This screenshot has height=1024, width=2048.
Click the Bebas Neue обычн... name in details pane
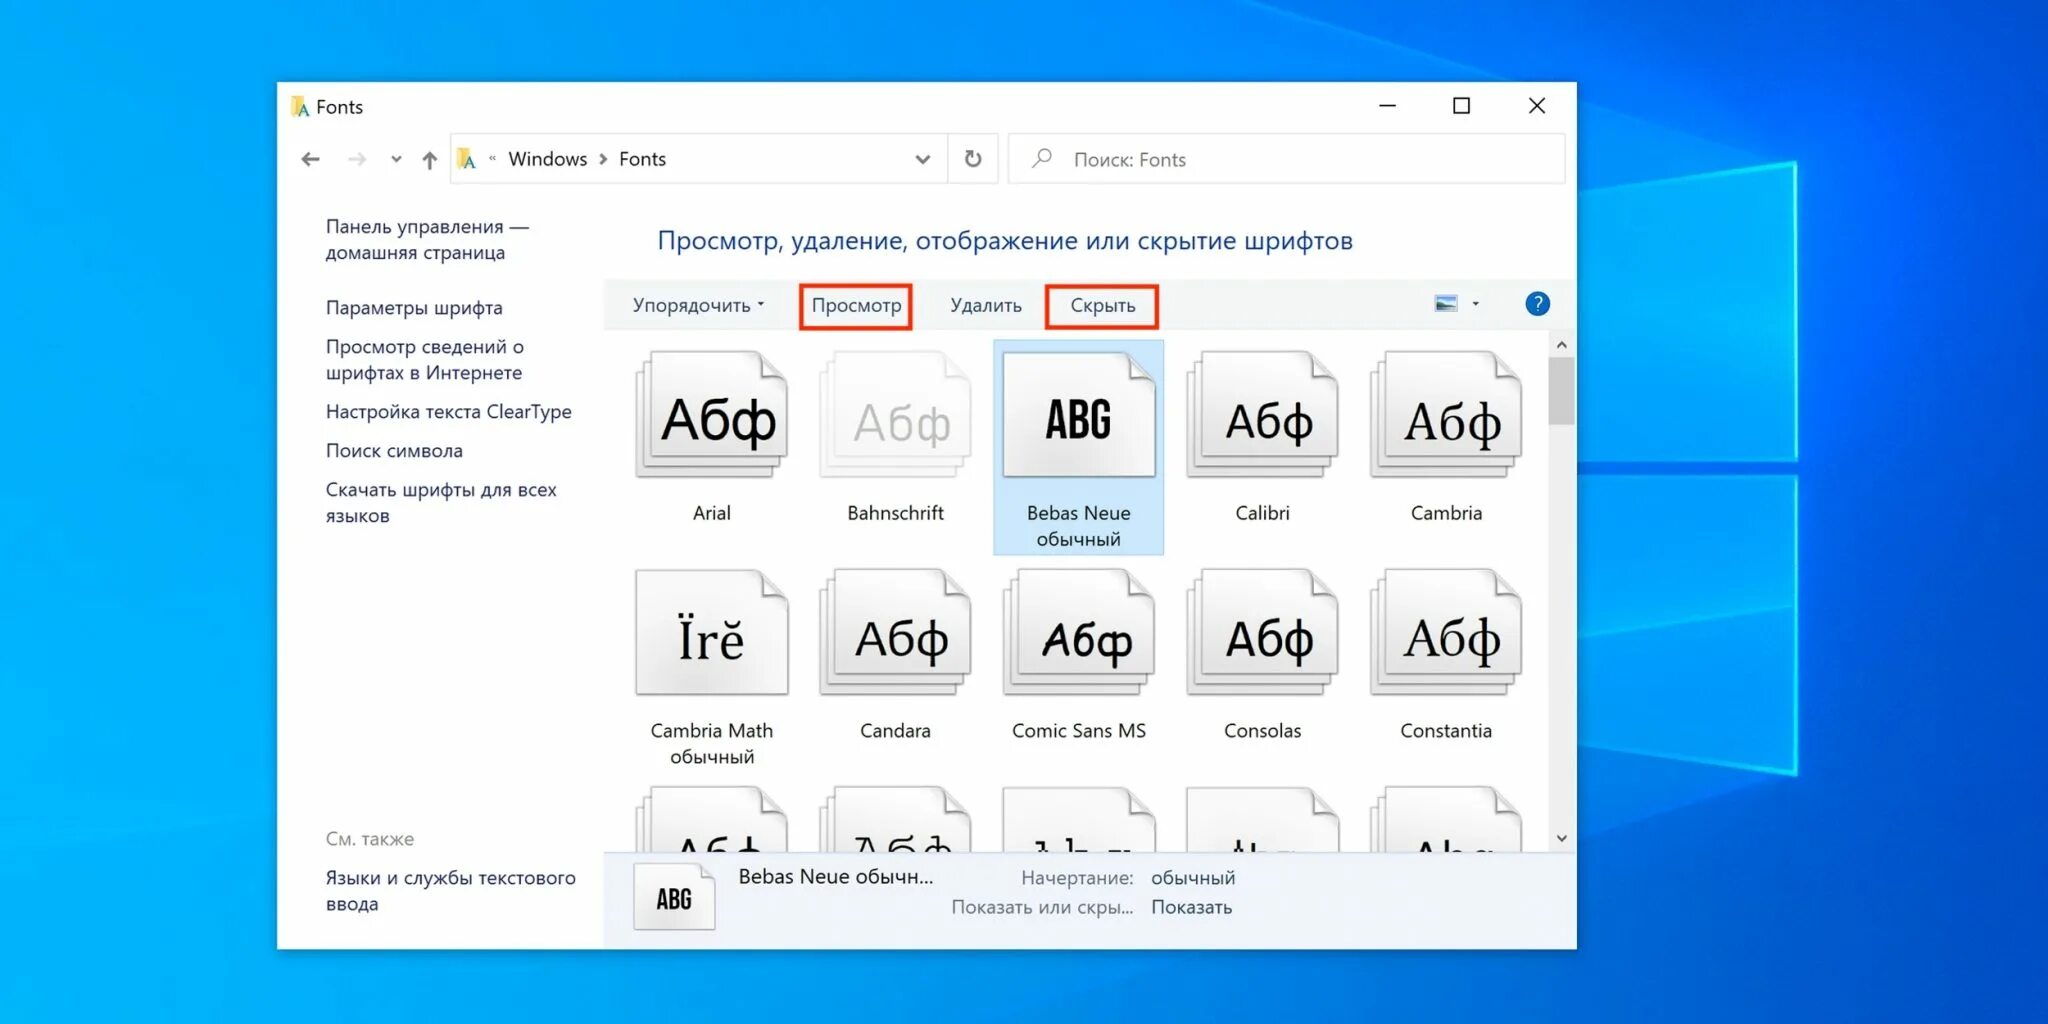pyautogui.click(x=836, y=876)
